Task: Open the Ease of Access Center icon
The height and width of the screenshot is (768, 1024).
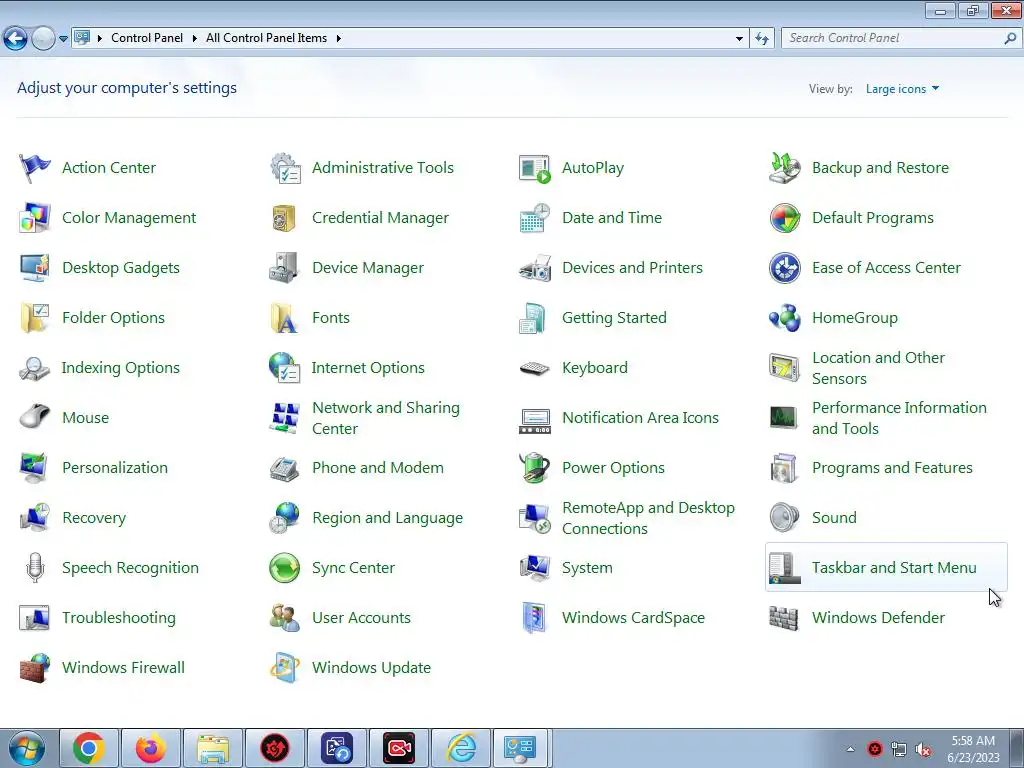Action: coord(784,268)
